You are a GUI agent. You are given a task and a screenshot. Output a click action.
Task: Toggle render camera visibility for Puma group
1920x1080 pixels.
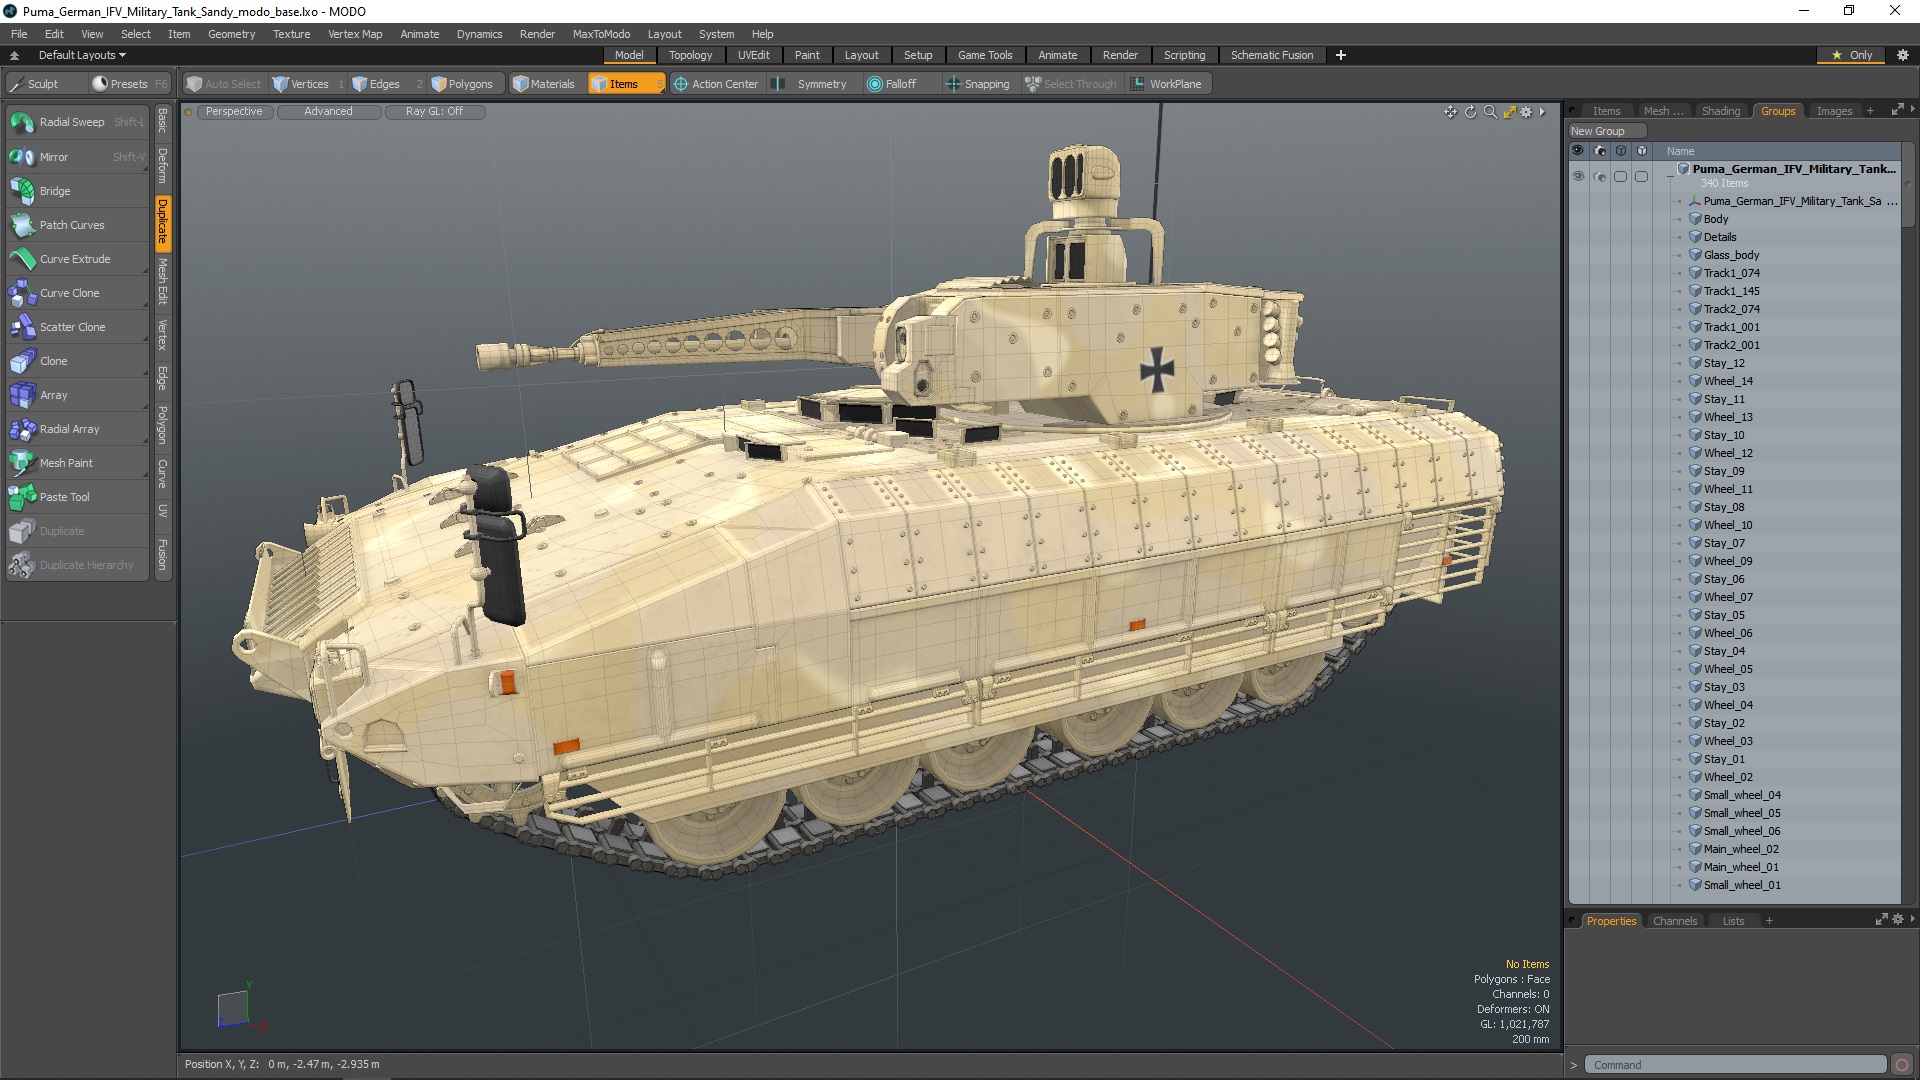click(x=1599, y=177)
